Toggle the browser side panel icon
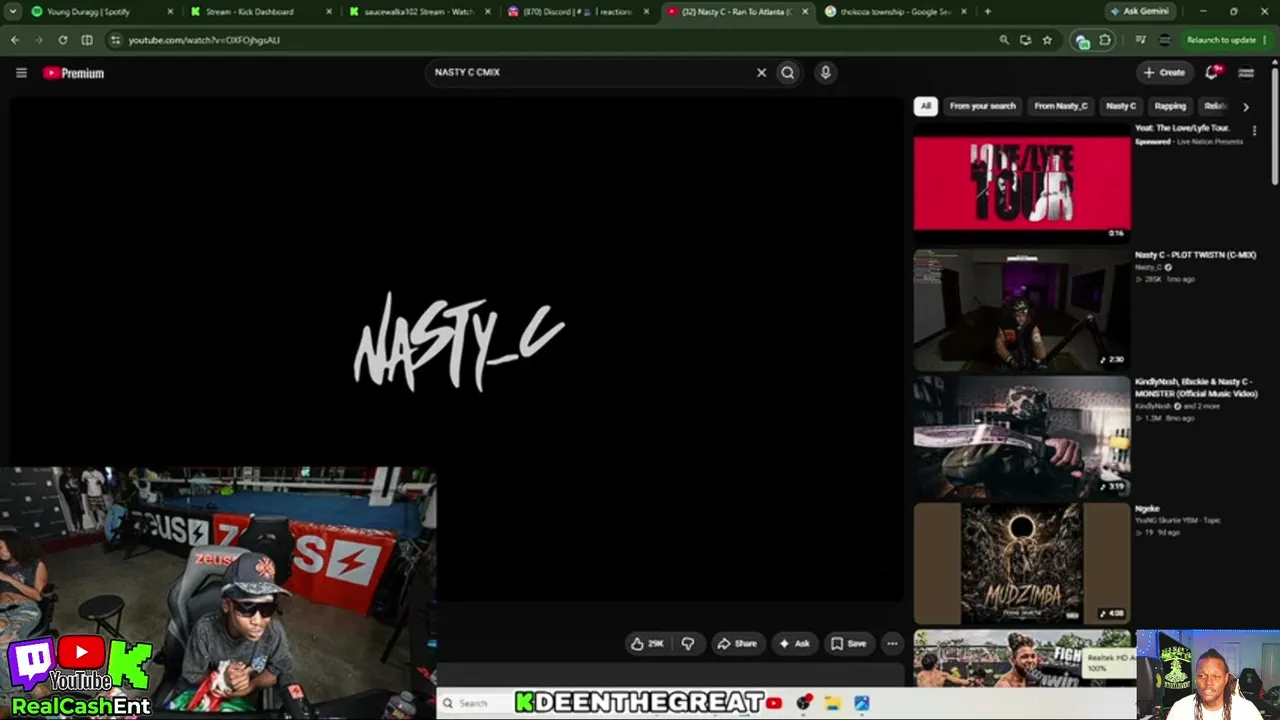1280x720 pixels. (x=87, y=40)
